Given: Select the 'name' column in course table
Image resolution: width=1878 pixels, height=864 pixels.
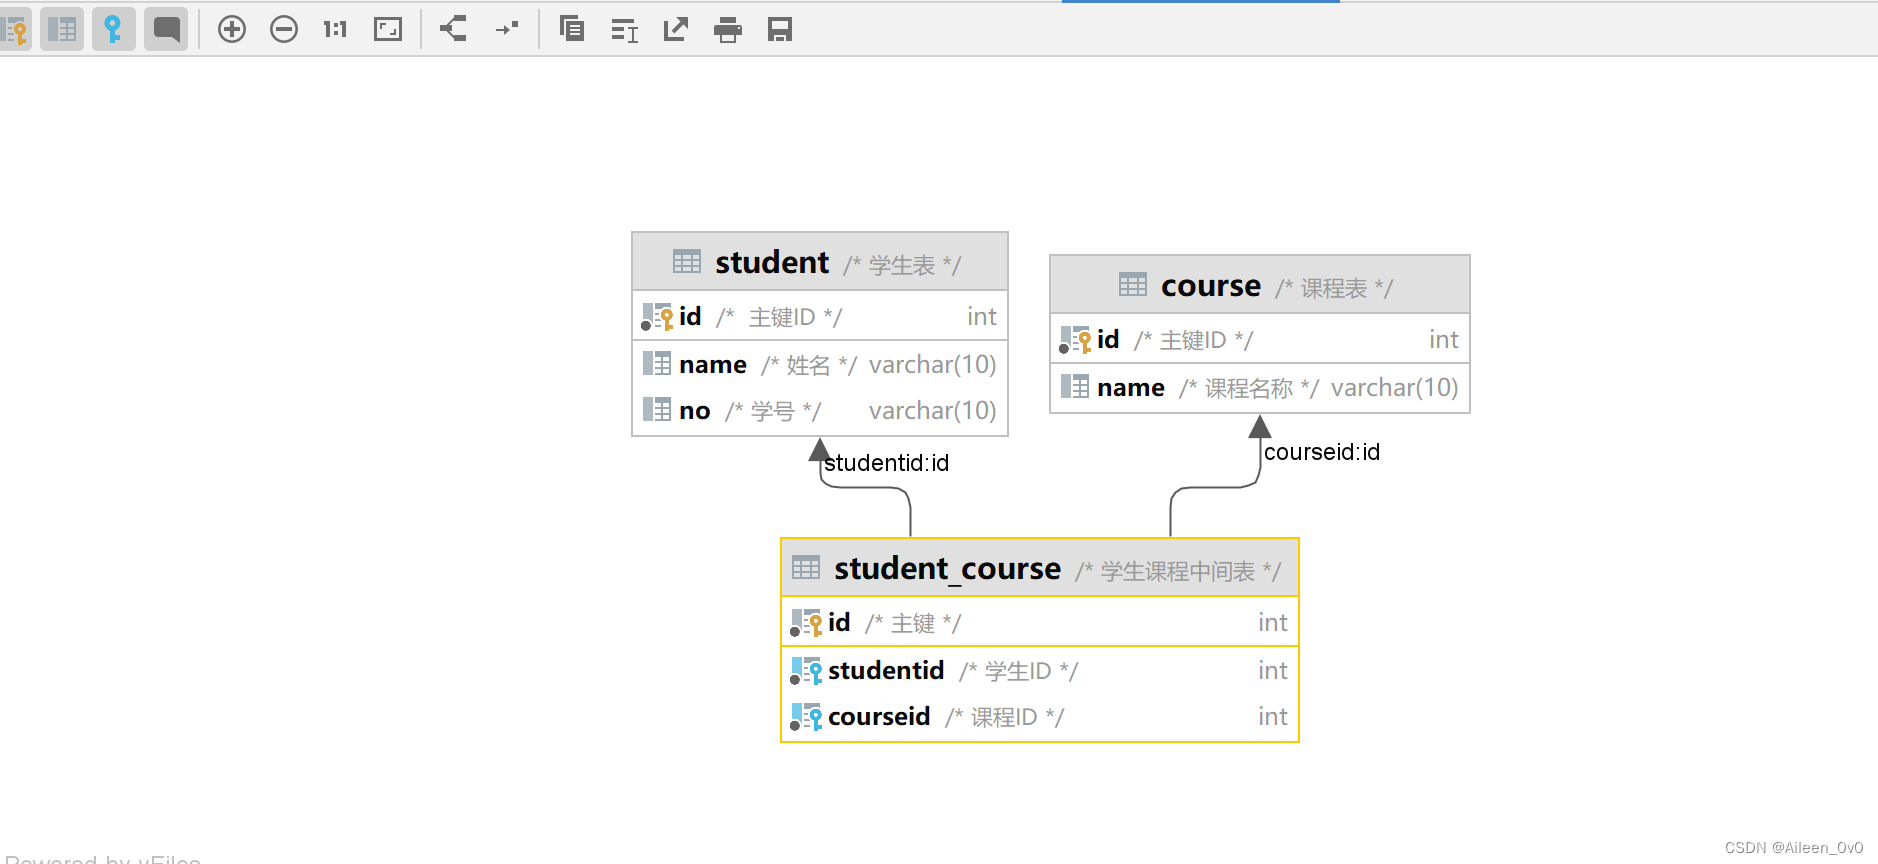Looking at the screenshot, I should [1260, 388].
